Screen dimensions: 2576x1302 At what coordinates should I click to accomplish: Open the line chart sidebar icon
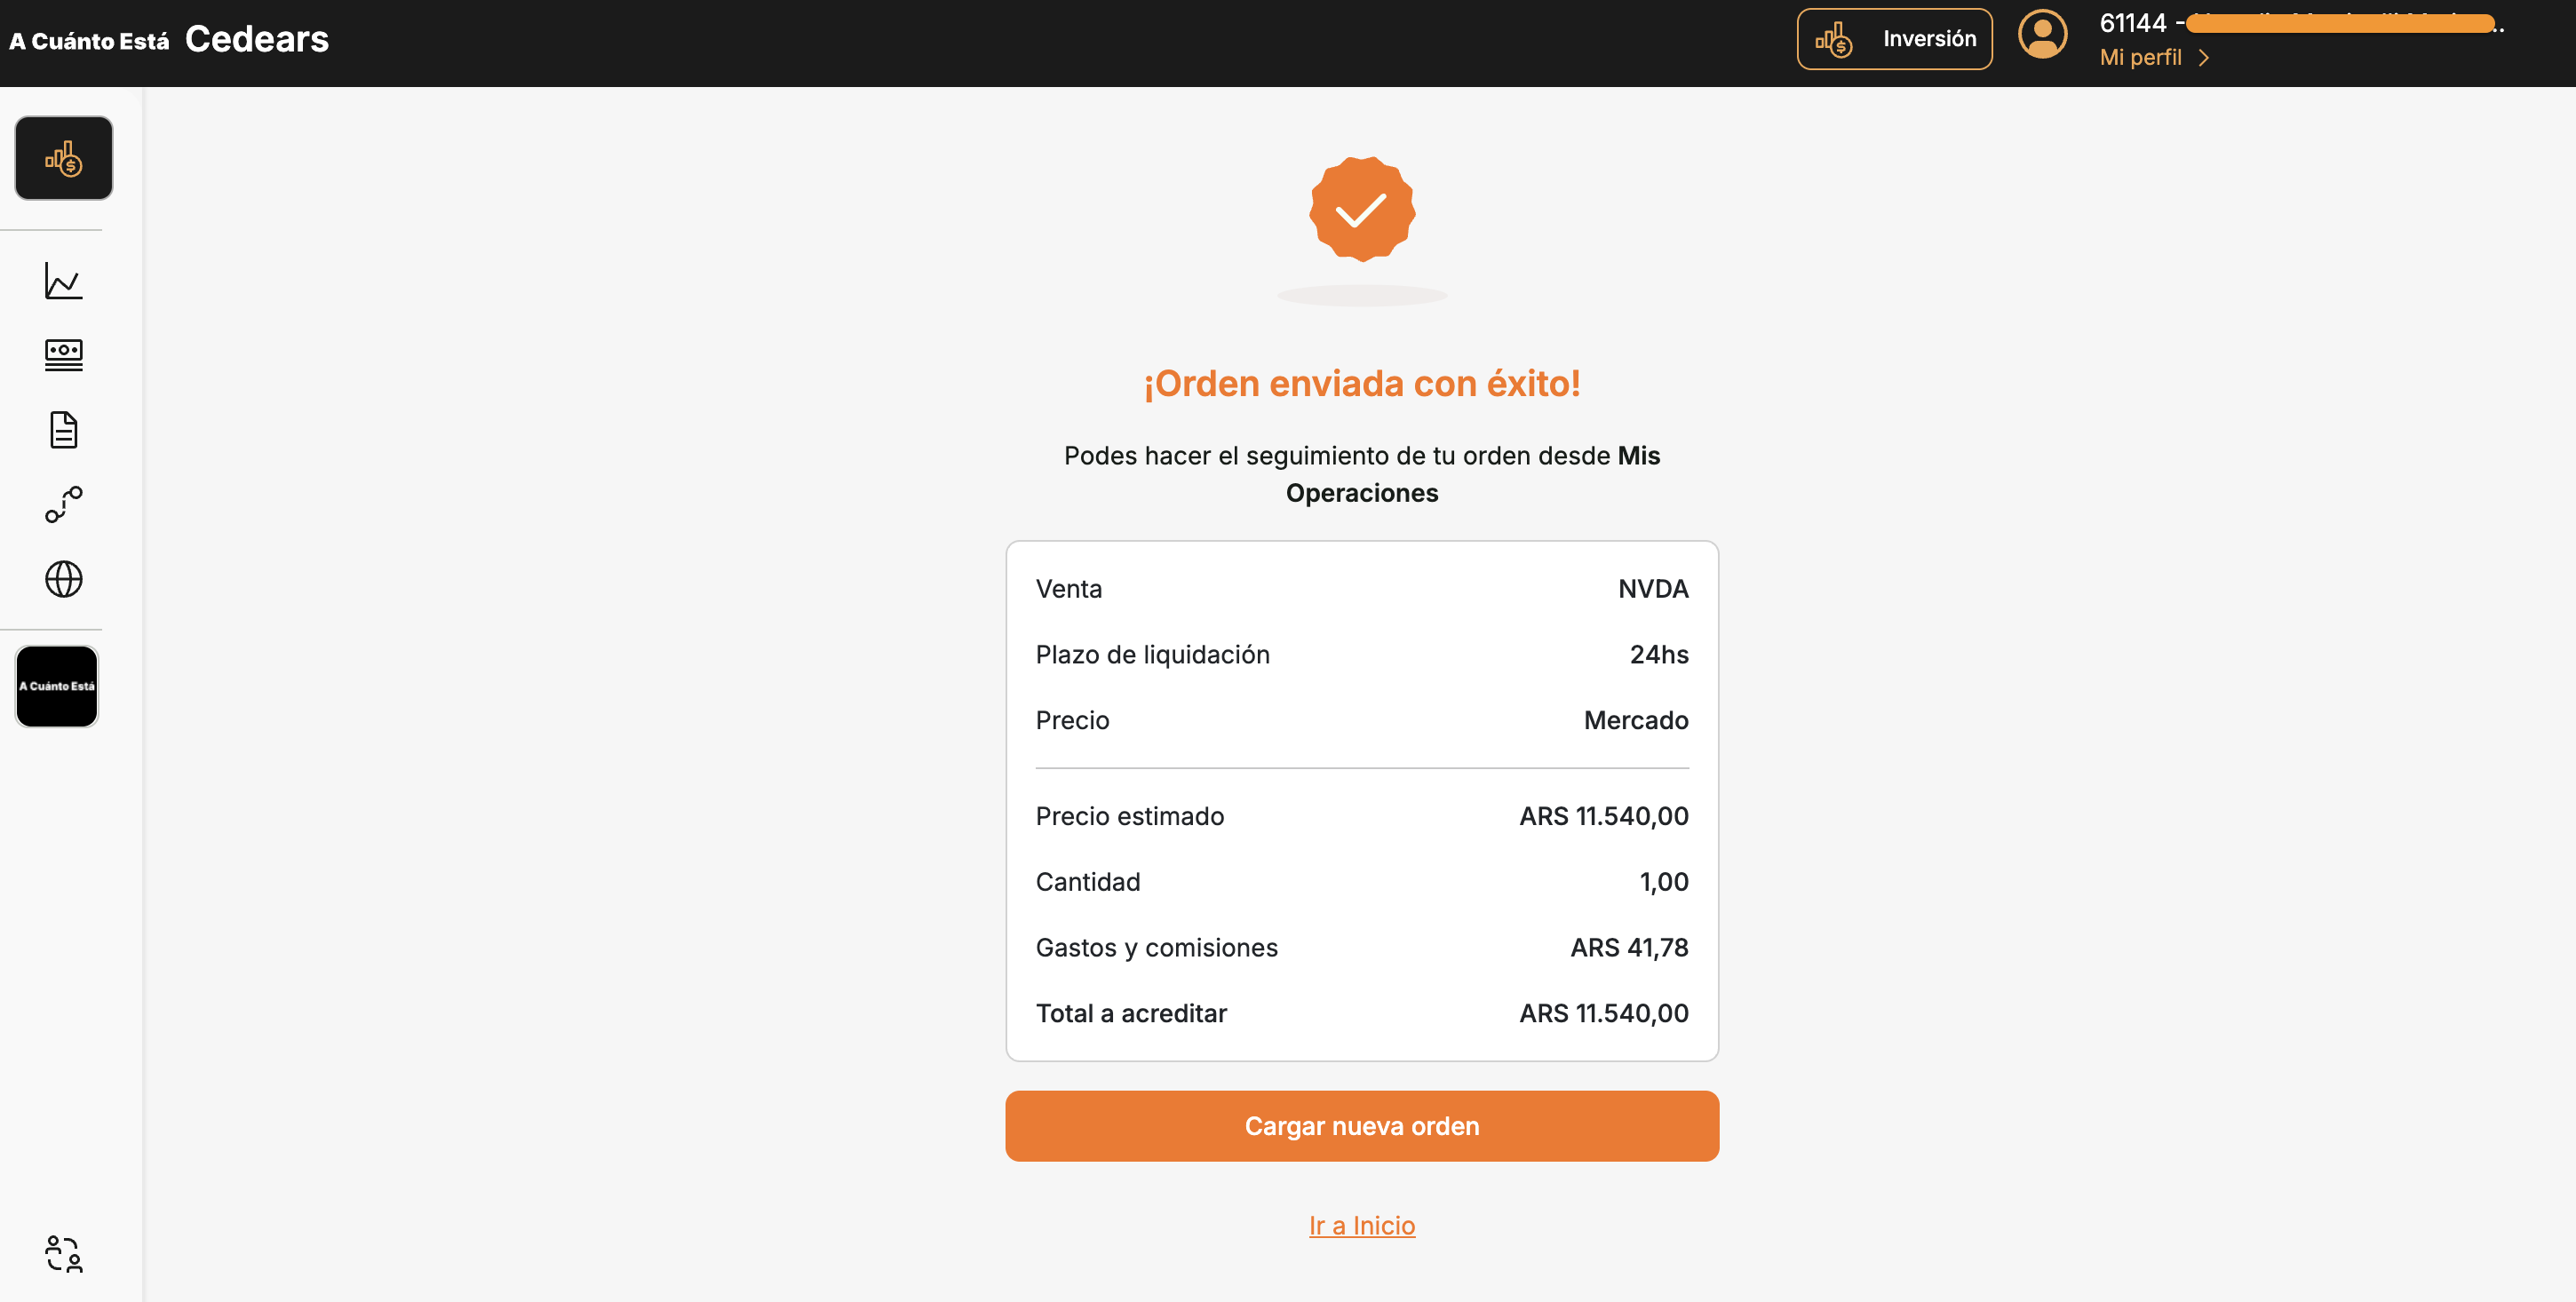pos(63,281)
